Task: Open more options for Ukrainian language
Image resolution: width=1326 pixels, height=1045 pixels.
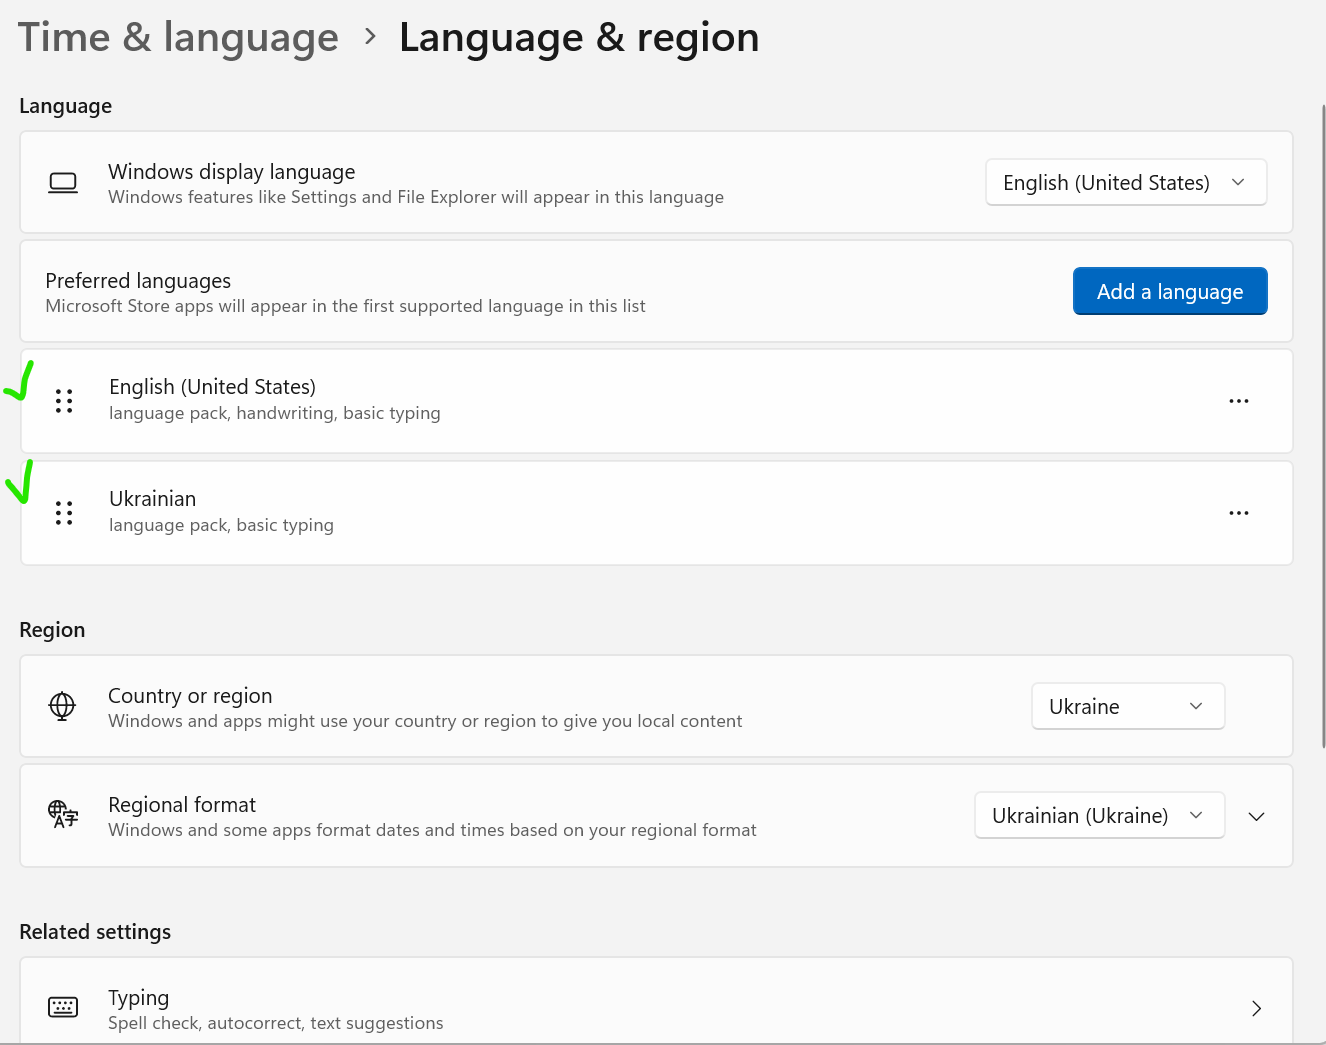Action: point(1239,513)
